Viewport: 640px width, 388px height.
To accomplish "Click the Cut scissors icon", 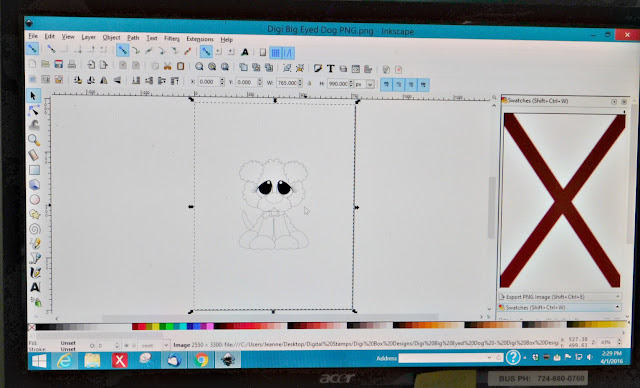I will 167,66.
